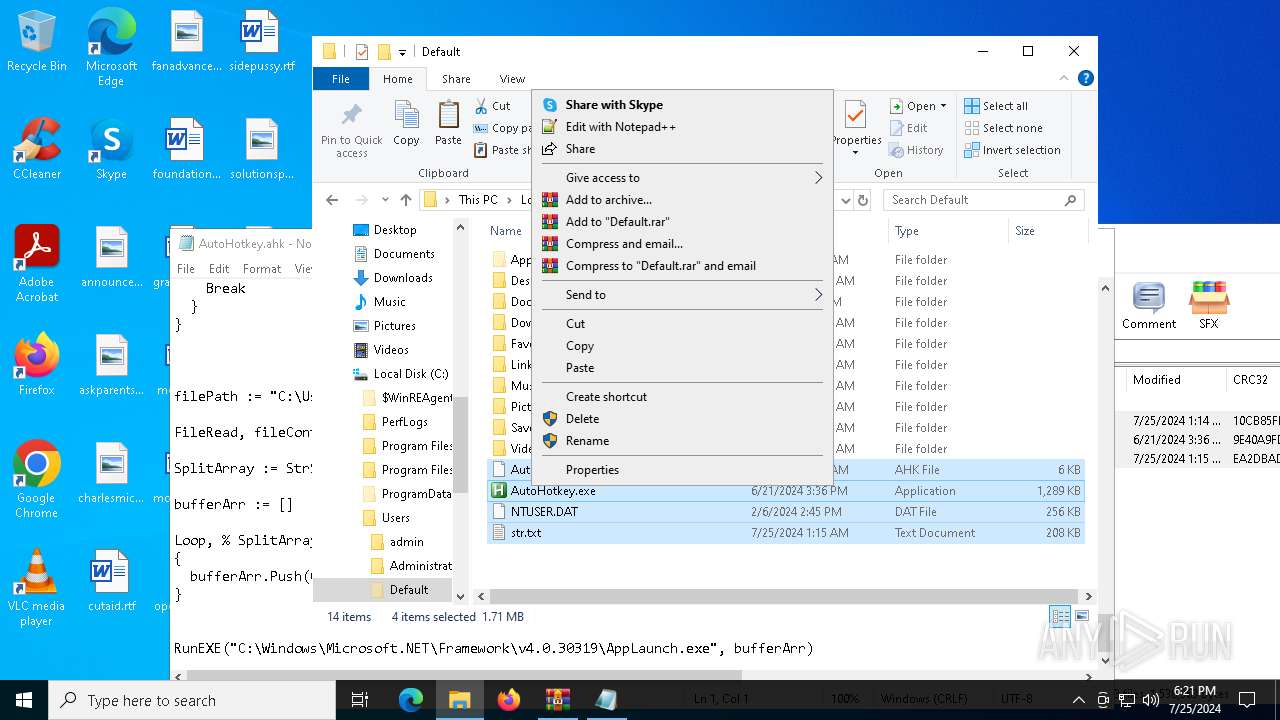1280x720 pixels.
Task: Choose Add to "Default.rar" entry
Action: (682, 222)
